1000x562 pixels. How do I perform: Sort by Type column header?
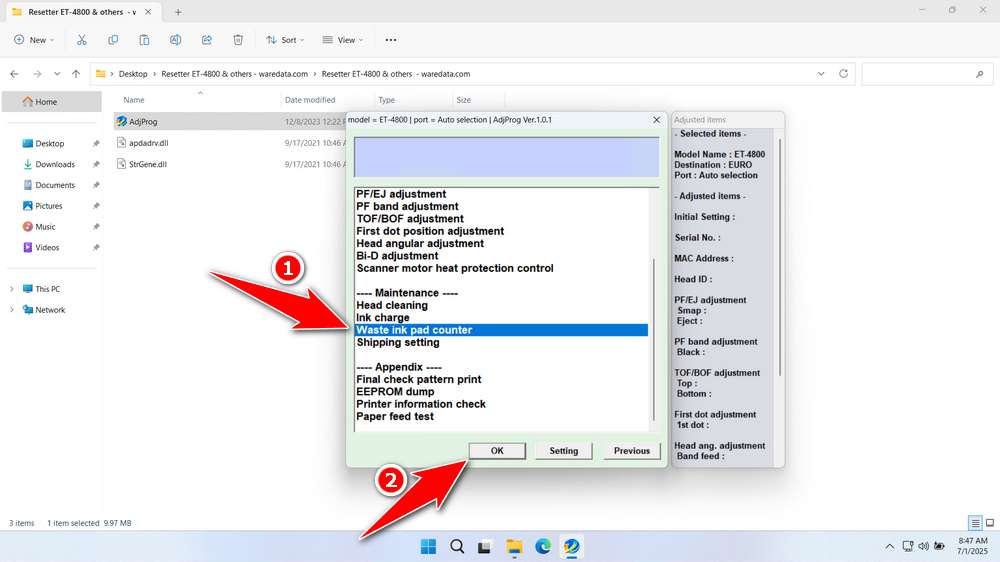click(386, 100)
